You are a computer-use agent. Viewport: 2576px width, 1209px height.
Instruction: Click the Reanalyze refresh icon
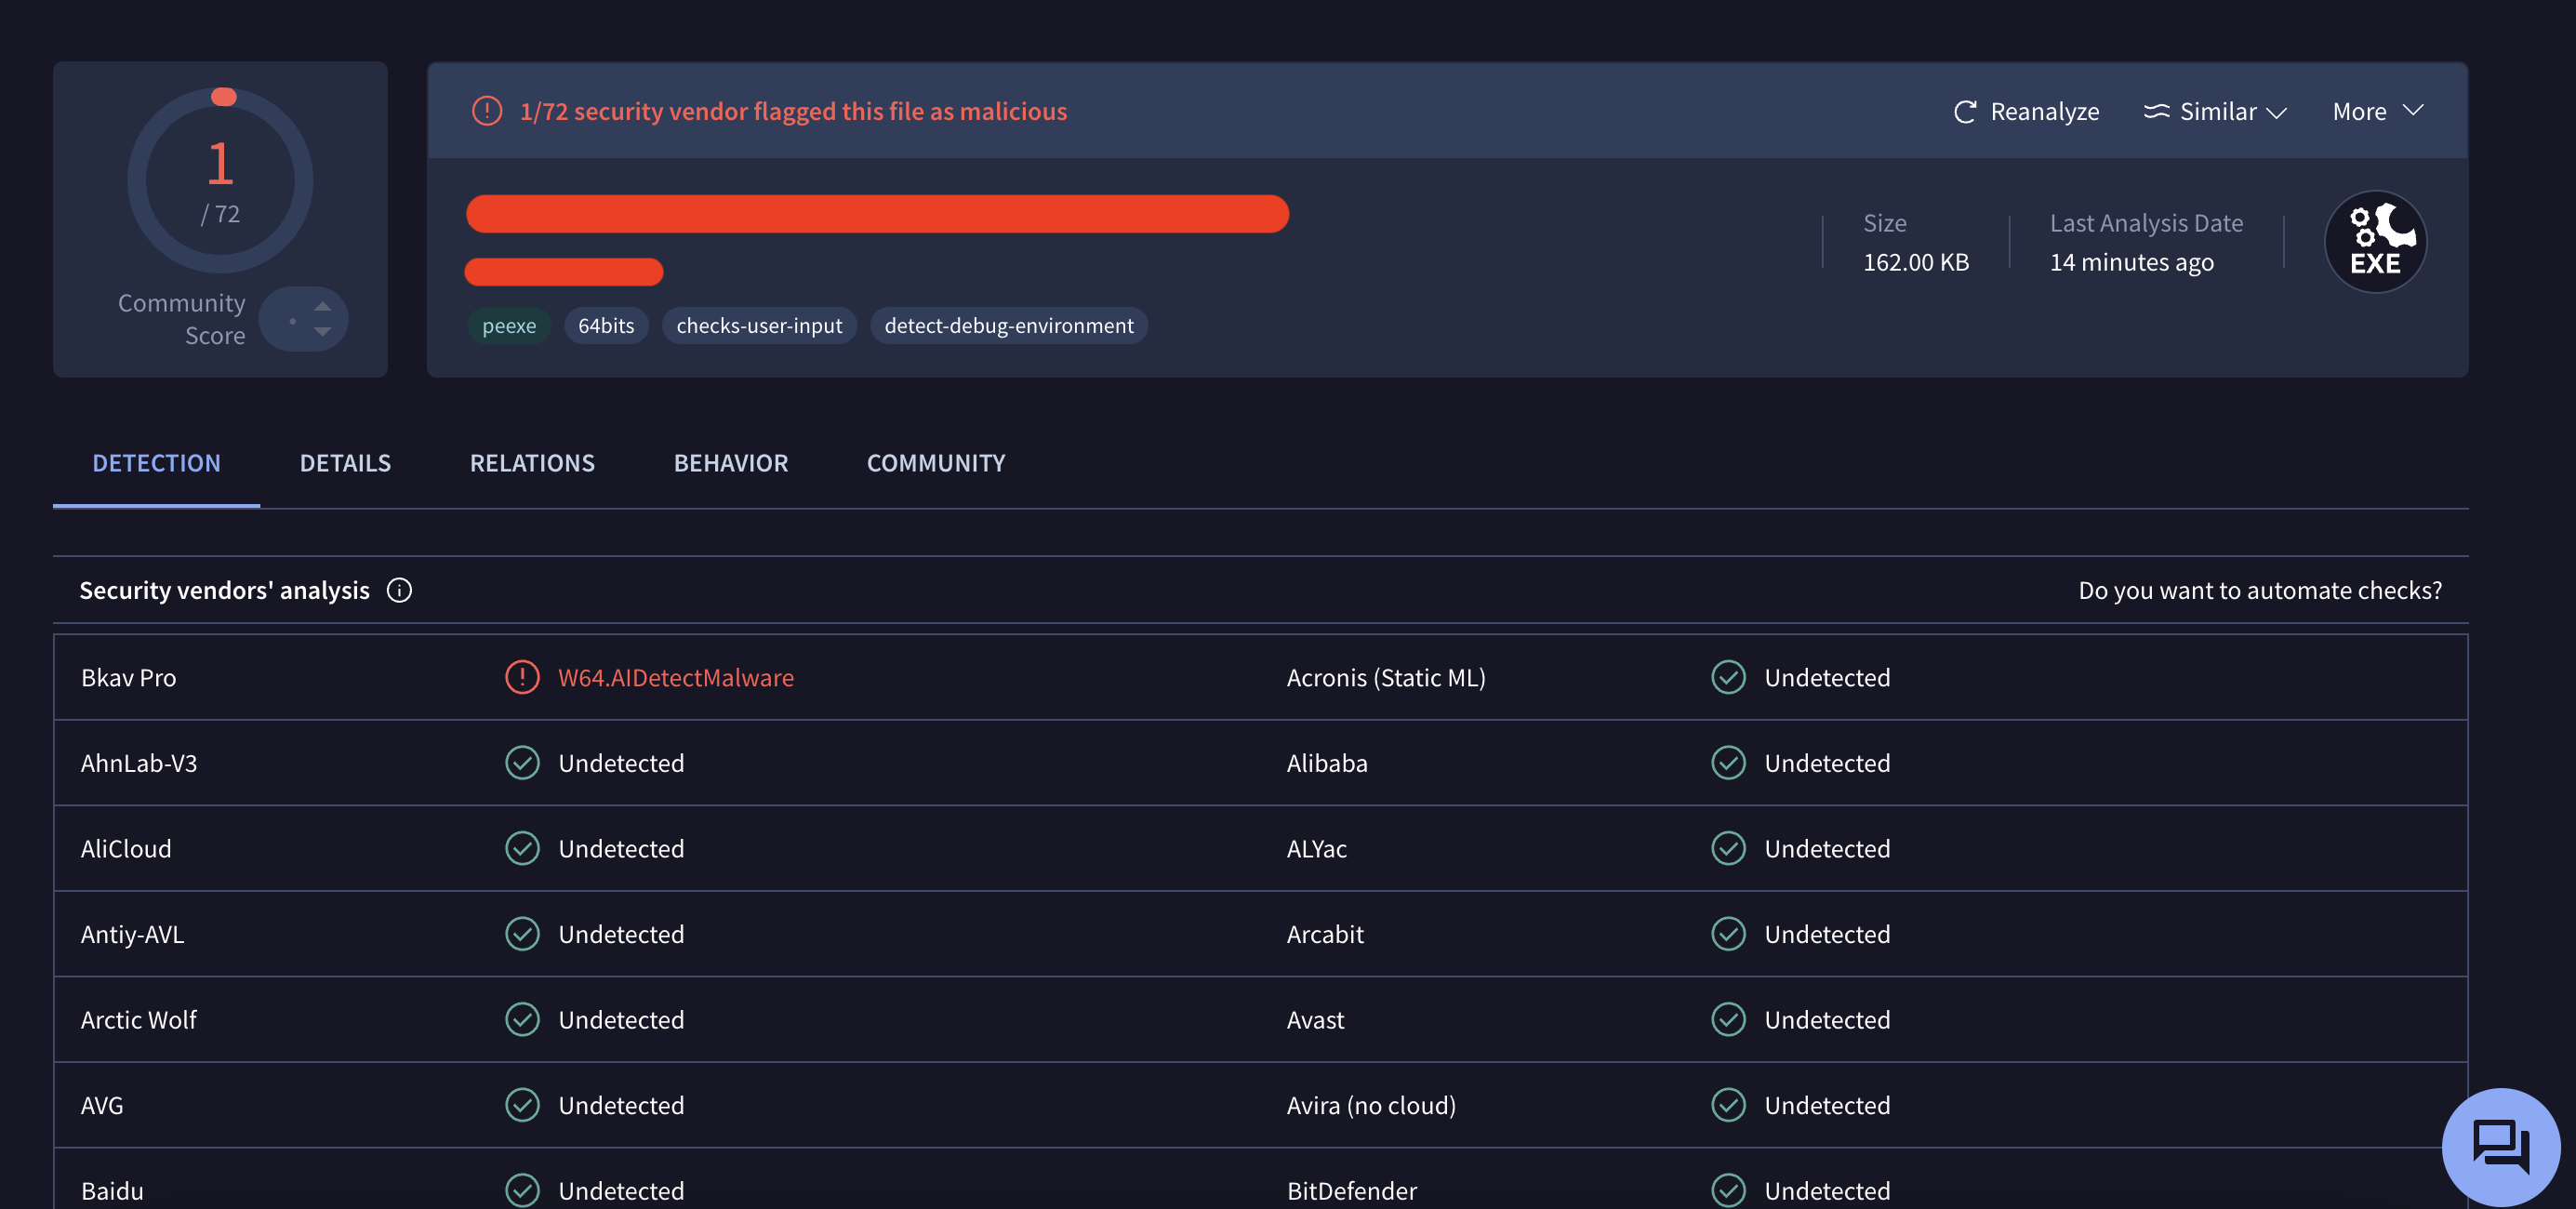point(1964,112)
